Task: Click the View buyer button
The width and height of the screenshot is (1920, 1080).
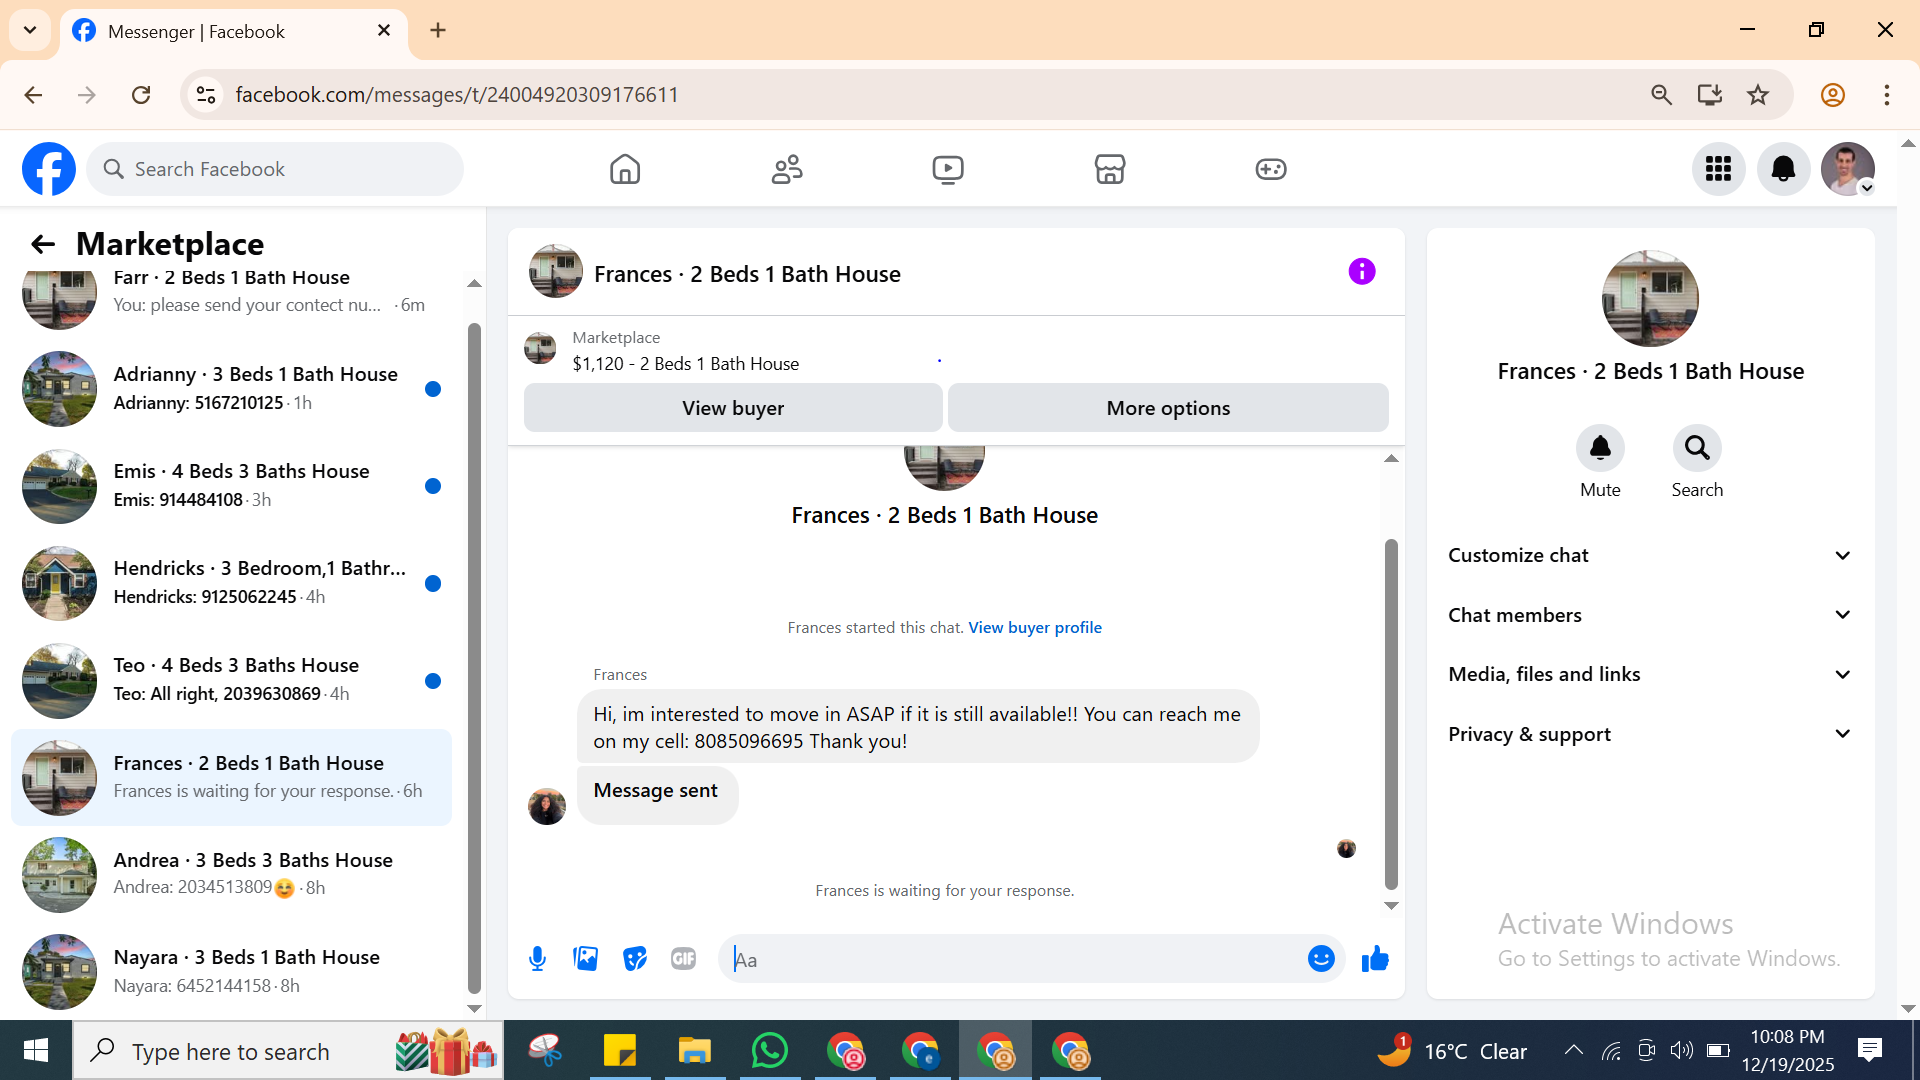Action: click(x=733, y=408)
